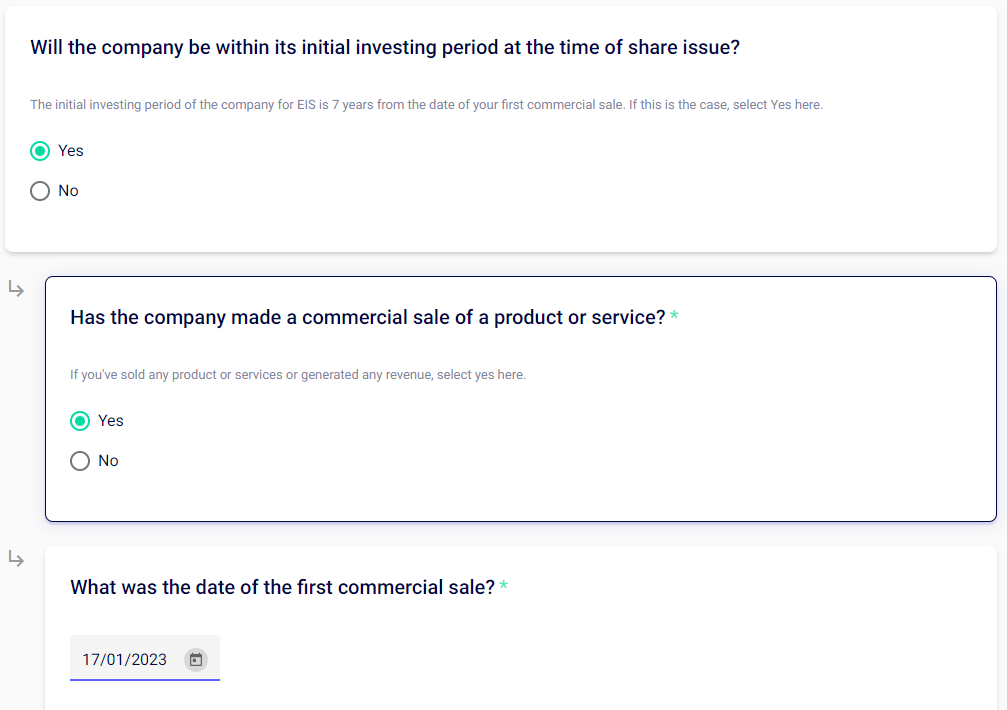This screenshot has width=1007, height=710.
Task: Click the 'No' label text under investing period question
Action: [x=68, y=191]
